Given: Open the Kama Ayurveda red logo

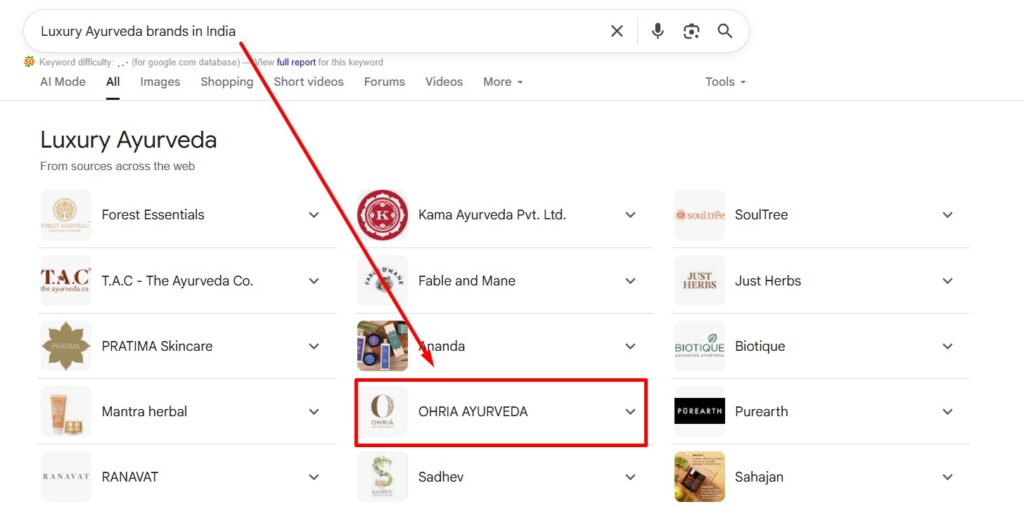Looking at the screenshot, I should pyautogui.click(x=383, y=215).
